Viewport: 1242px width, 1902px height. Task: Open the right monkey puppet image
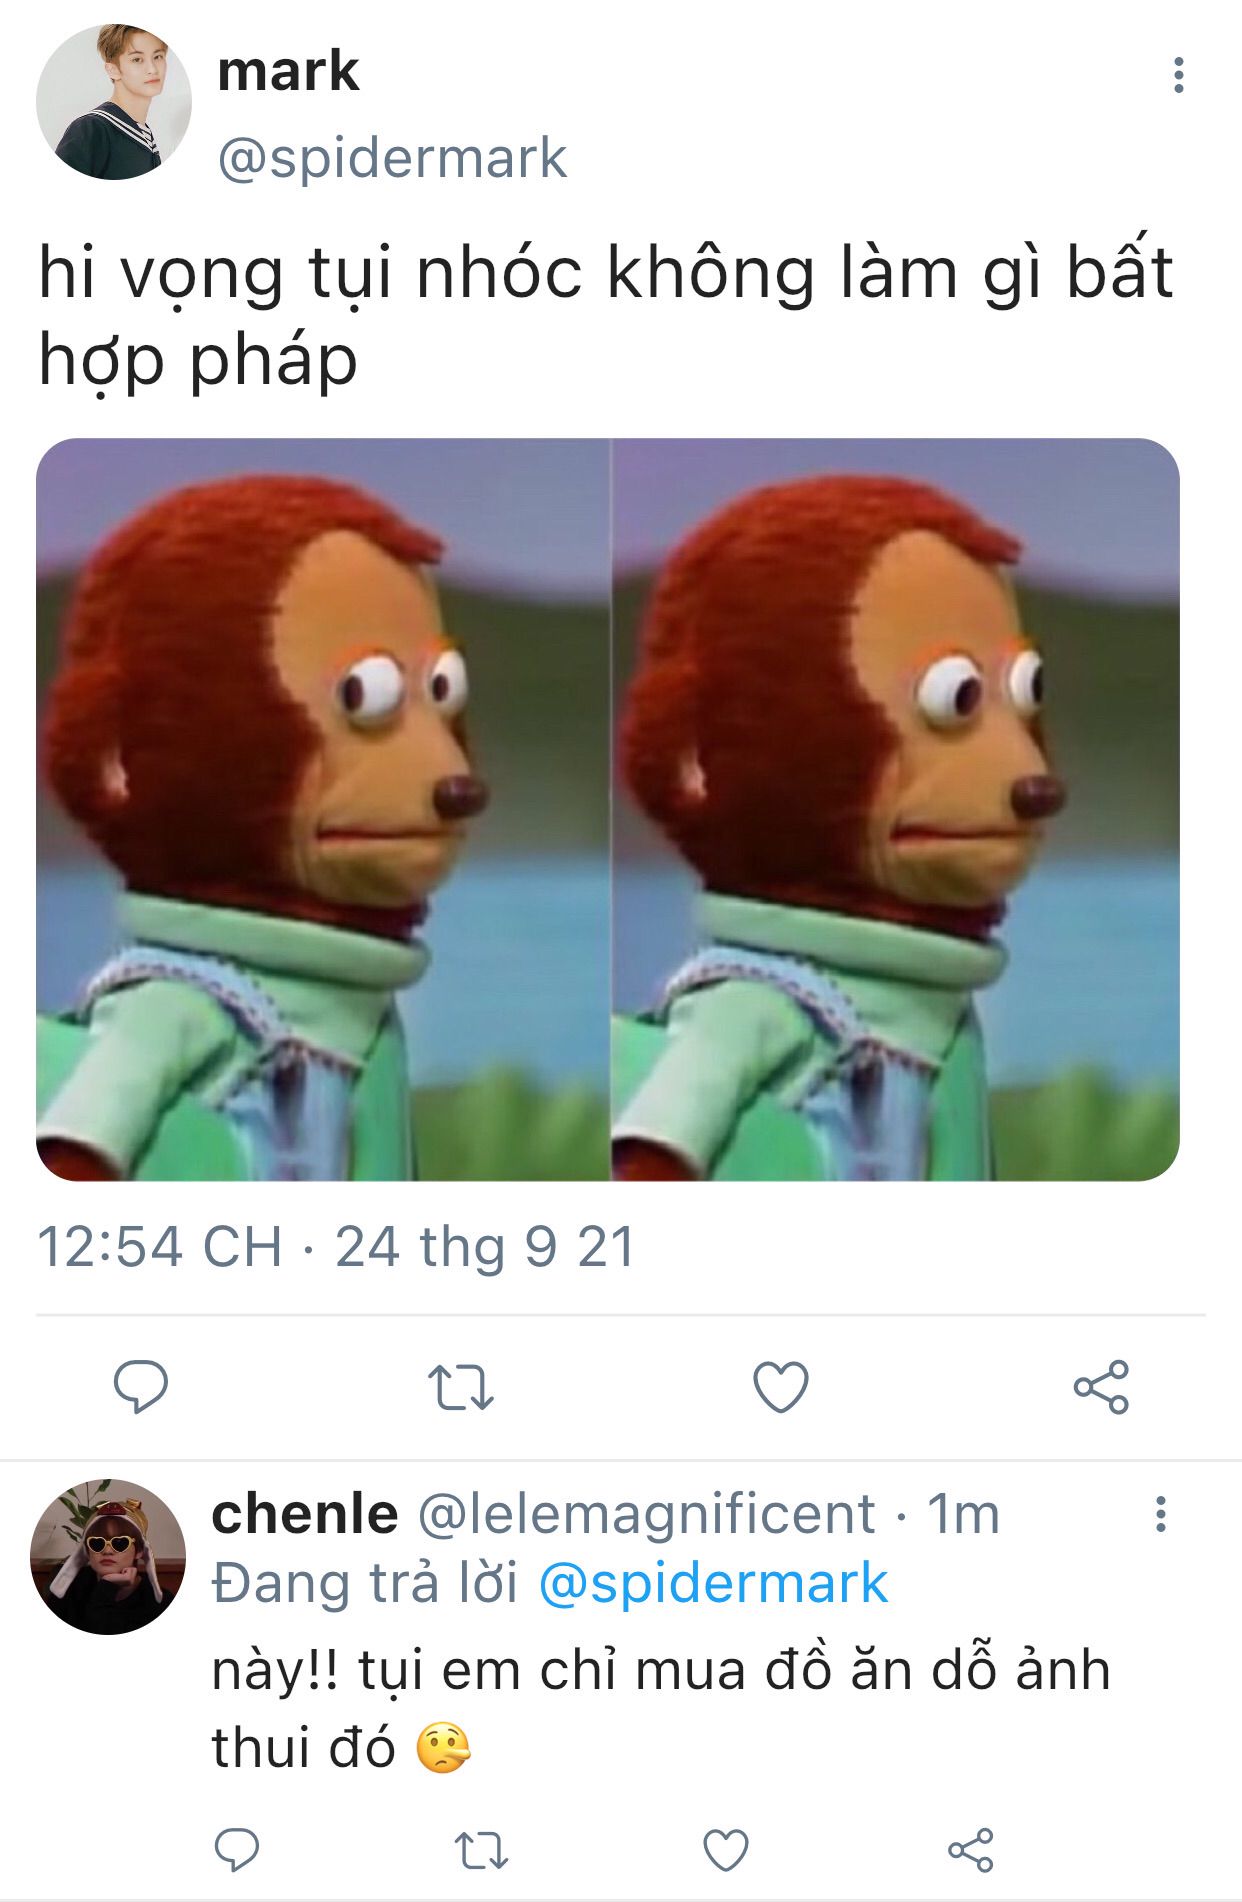[x=896, y=809]
